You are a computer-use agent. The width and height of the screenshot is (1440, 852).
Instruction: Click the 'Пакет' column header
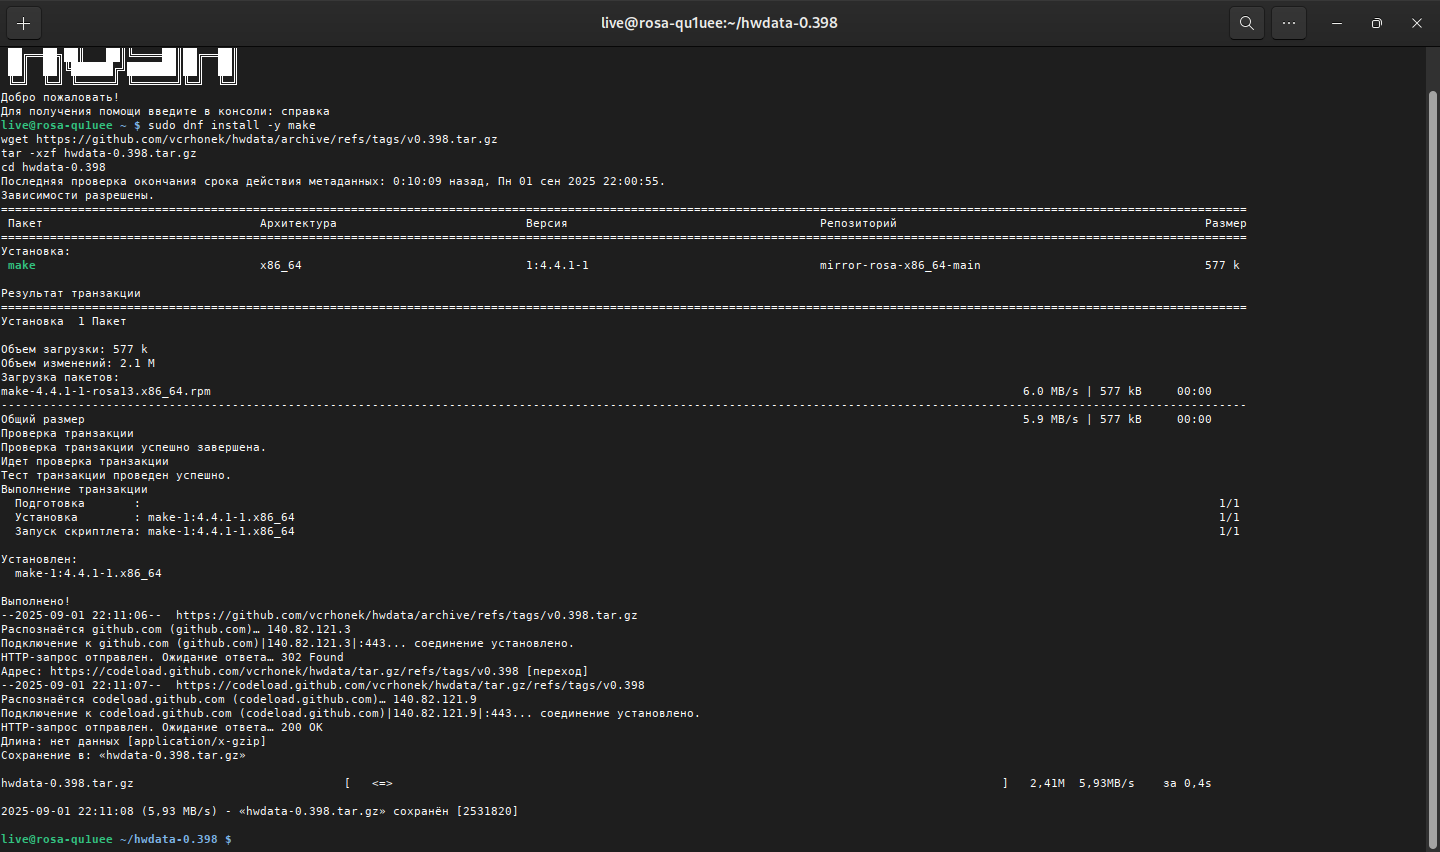point(25,223)
